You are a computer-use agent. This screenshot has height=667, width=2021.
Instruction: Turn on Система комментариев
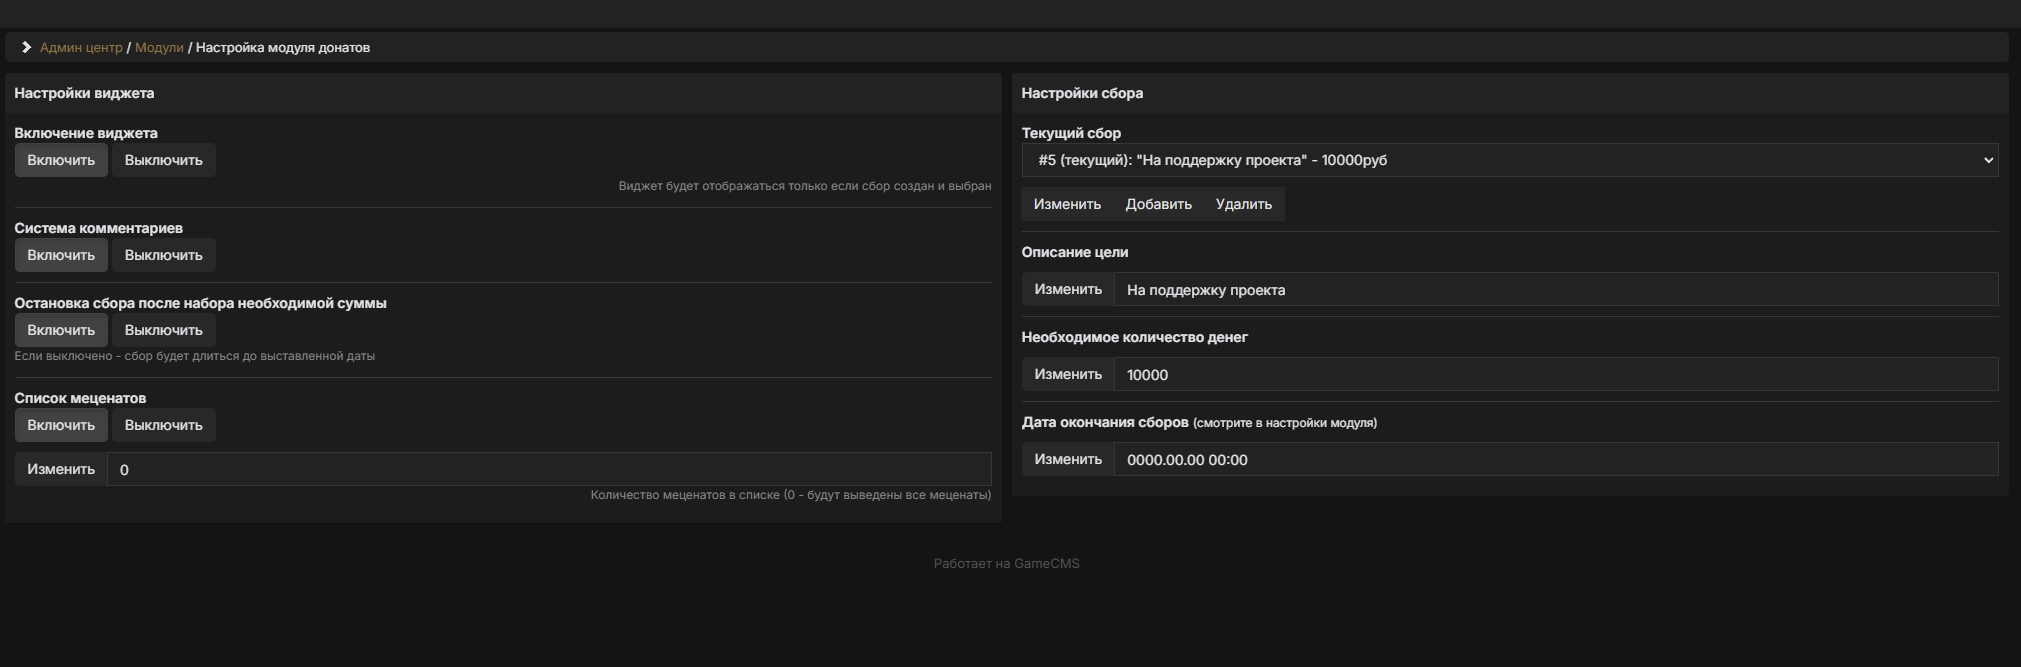pyautogui.click(x=61, y=255)
